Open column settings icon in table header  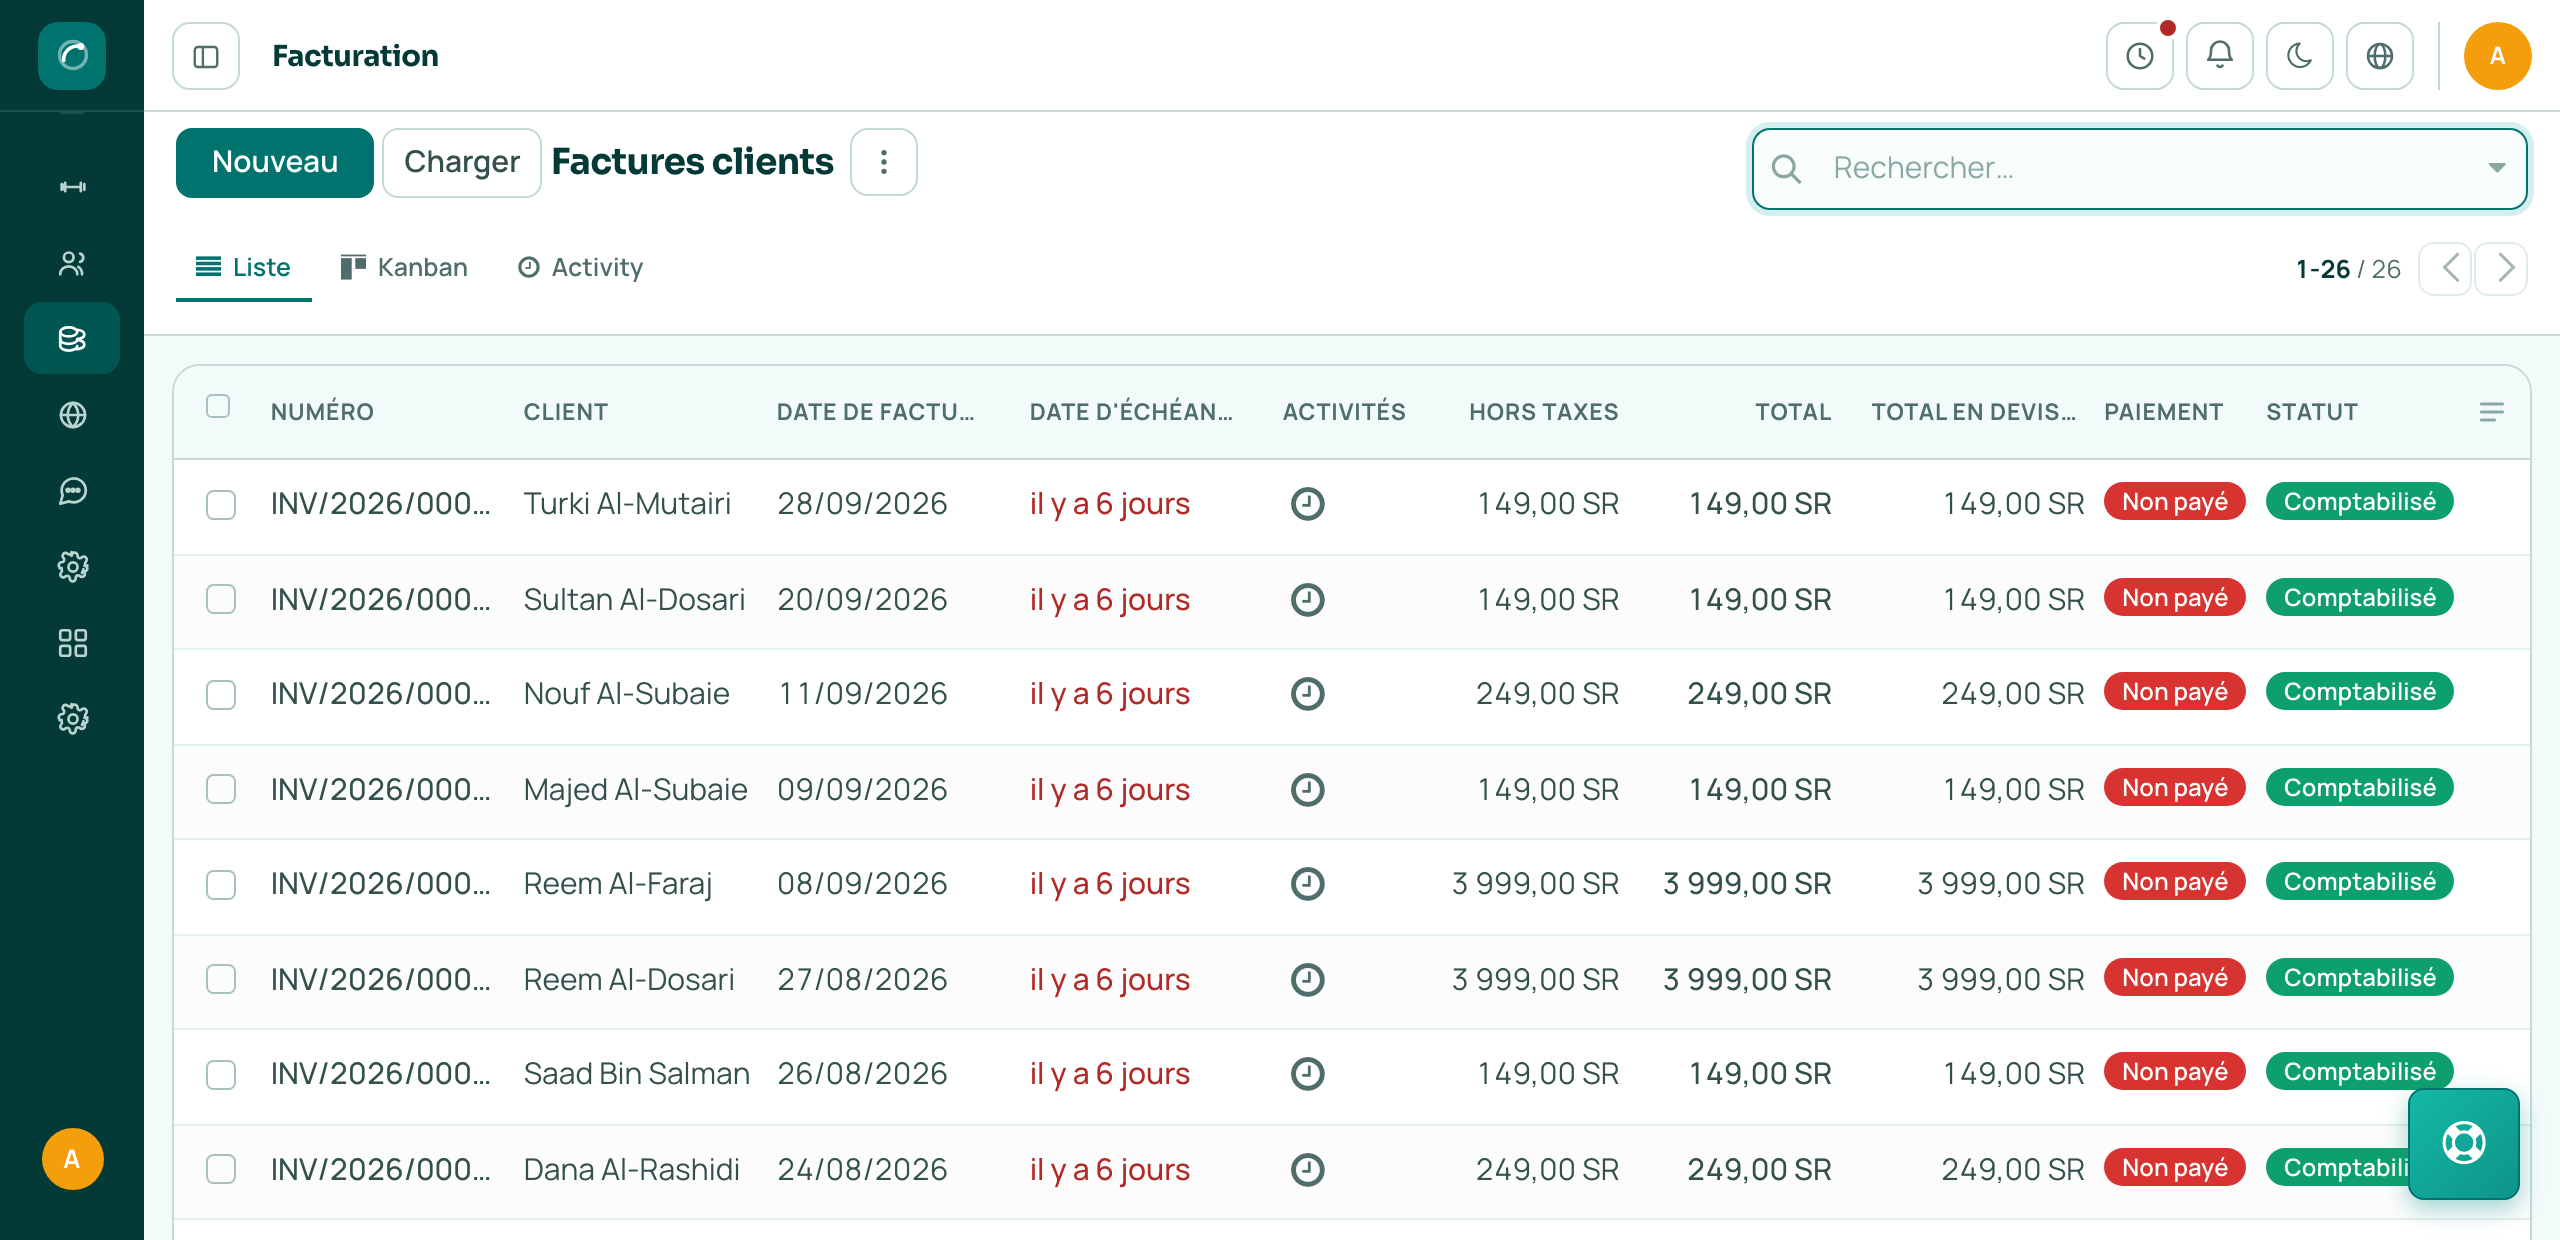[2491, 412]
